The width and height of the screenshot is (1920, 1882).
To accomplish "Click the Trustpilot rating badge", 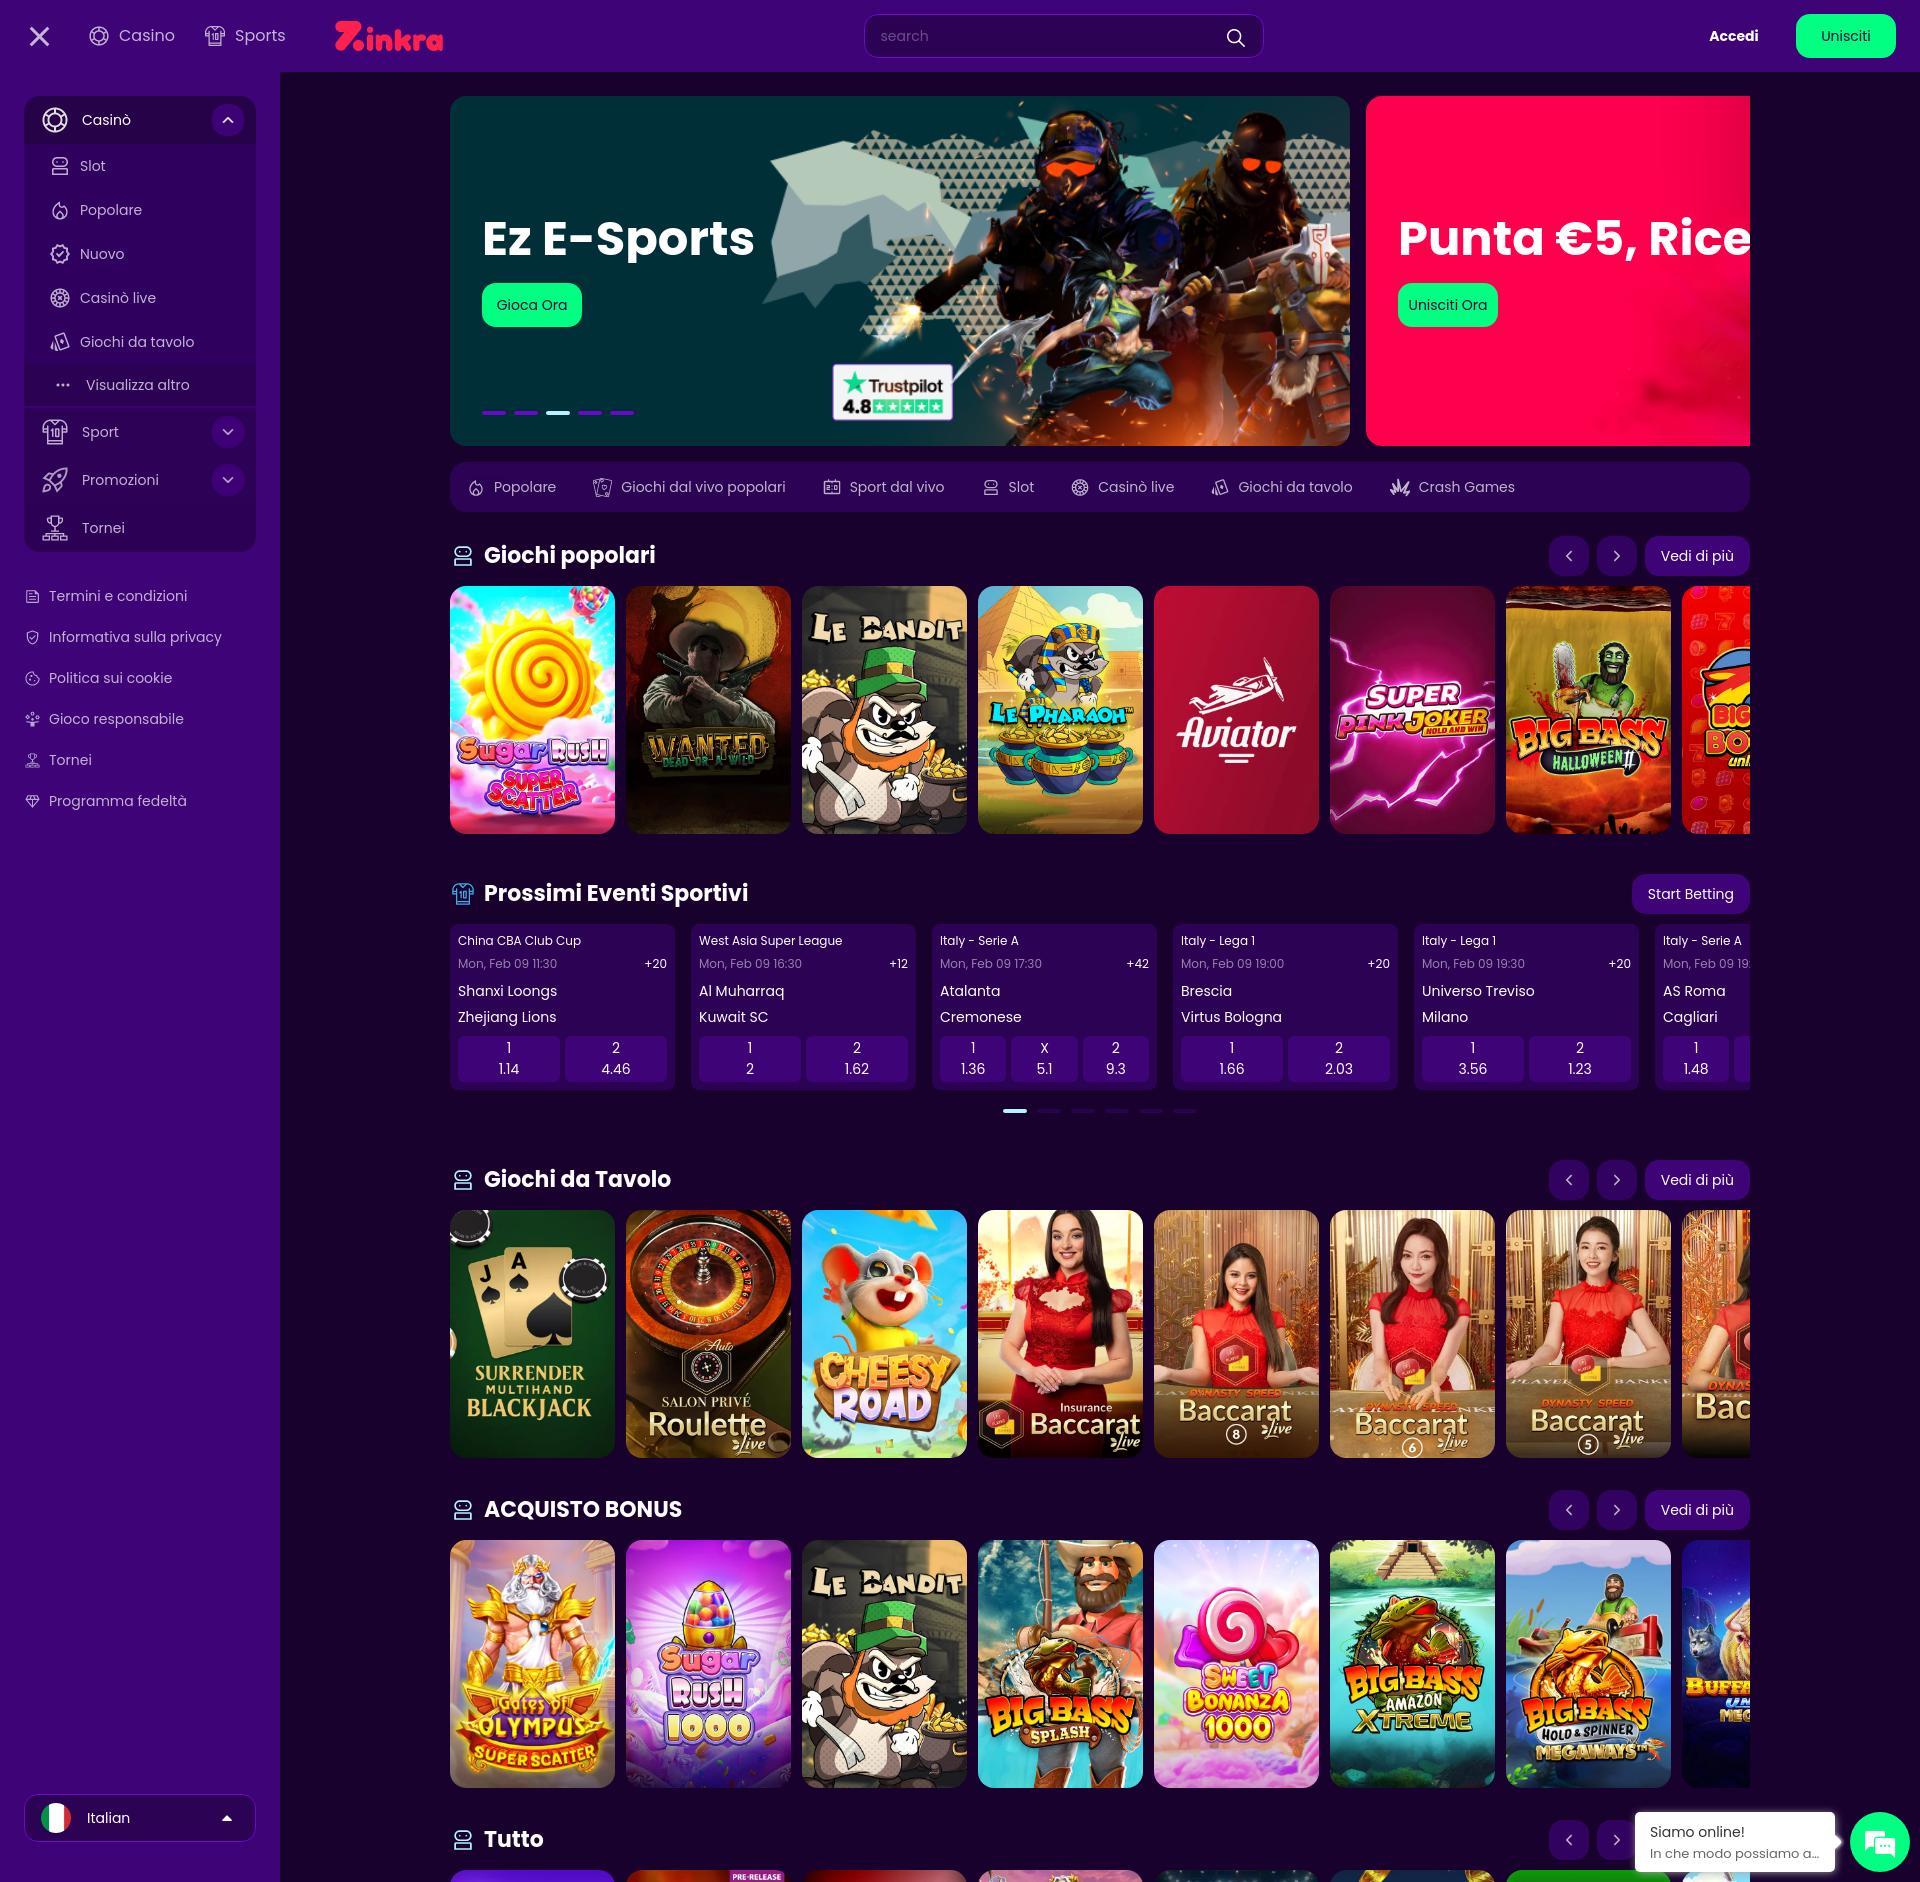I will [x=892, y=393].
